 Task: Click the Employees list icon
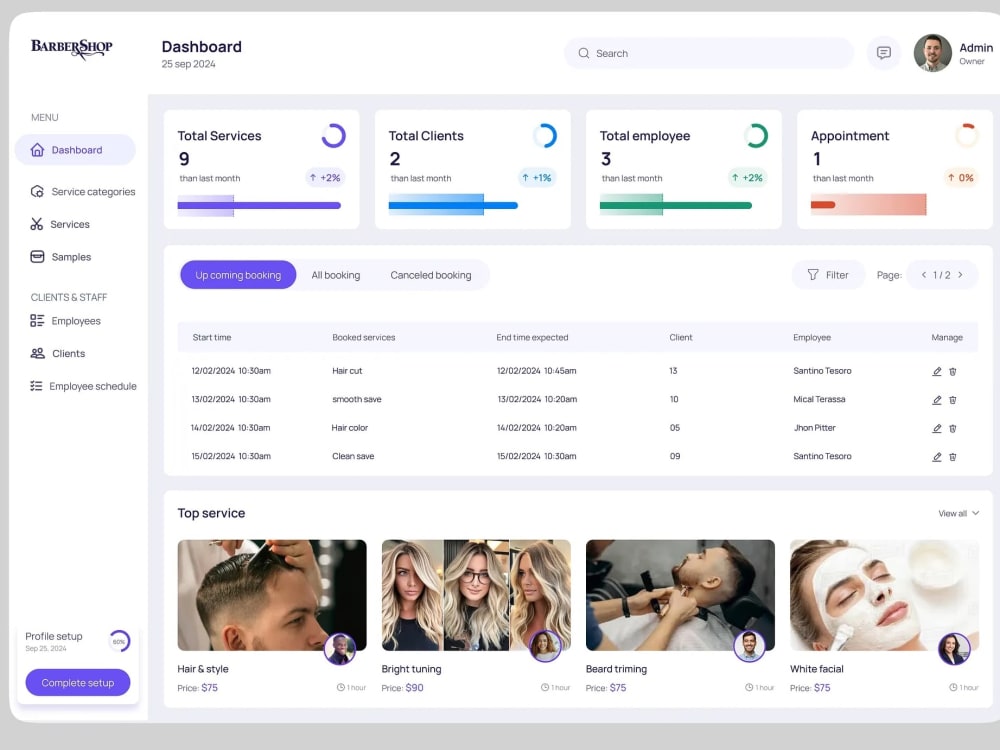(x=37, y=321)
